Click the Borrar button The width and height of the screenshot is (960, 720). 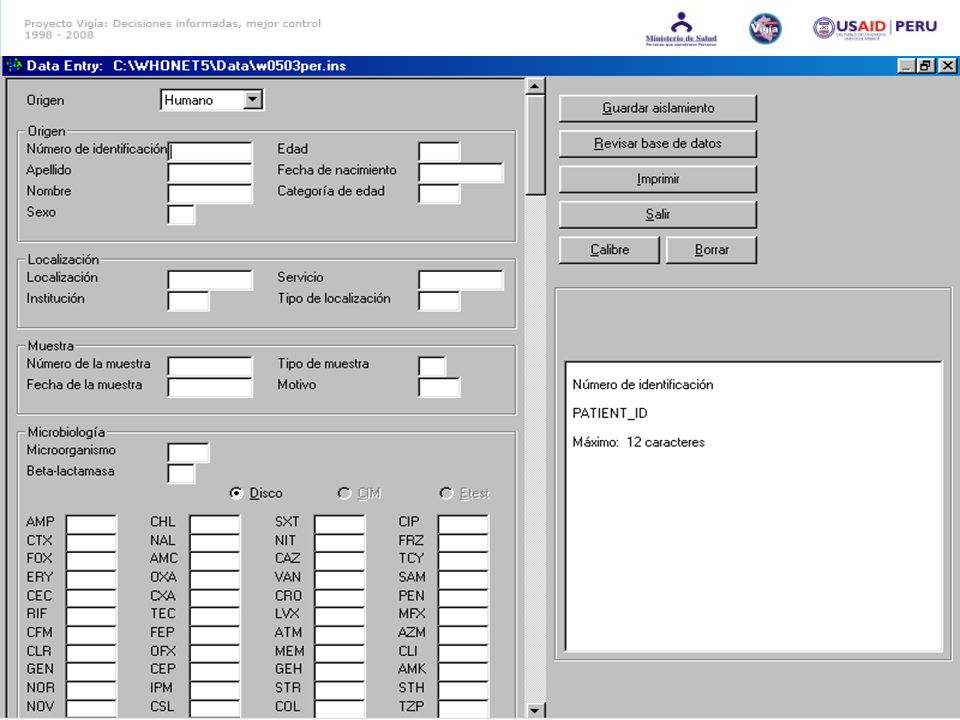tap(711, 250)
